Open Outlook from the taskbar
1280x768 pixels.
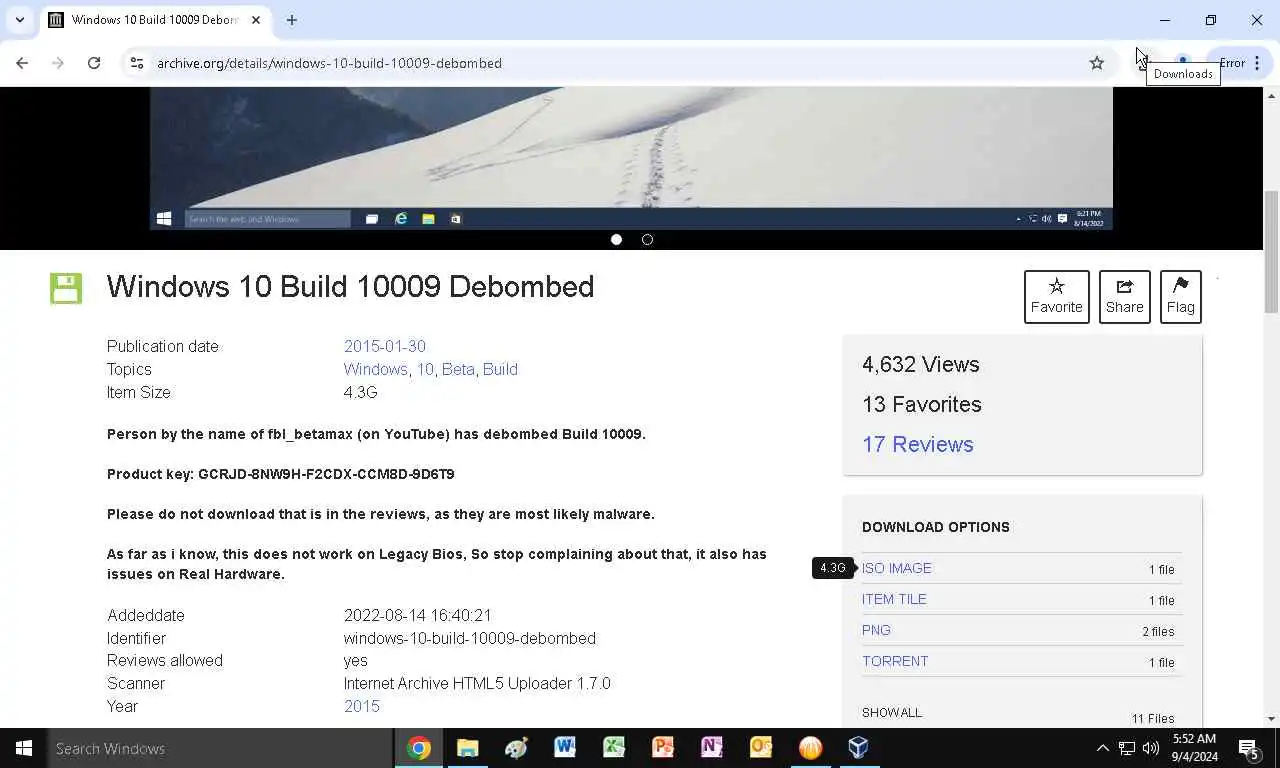click(761, 748)
